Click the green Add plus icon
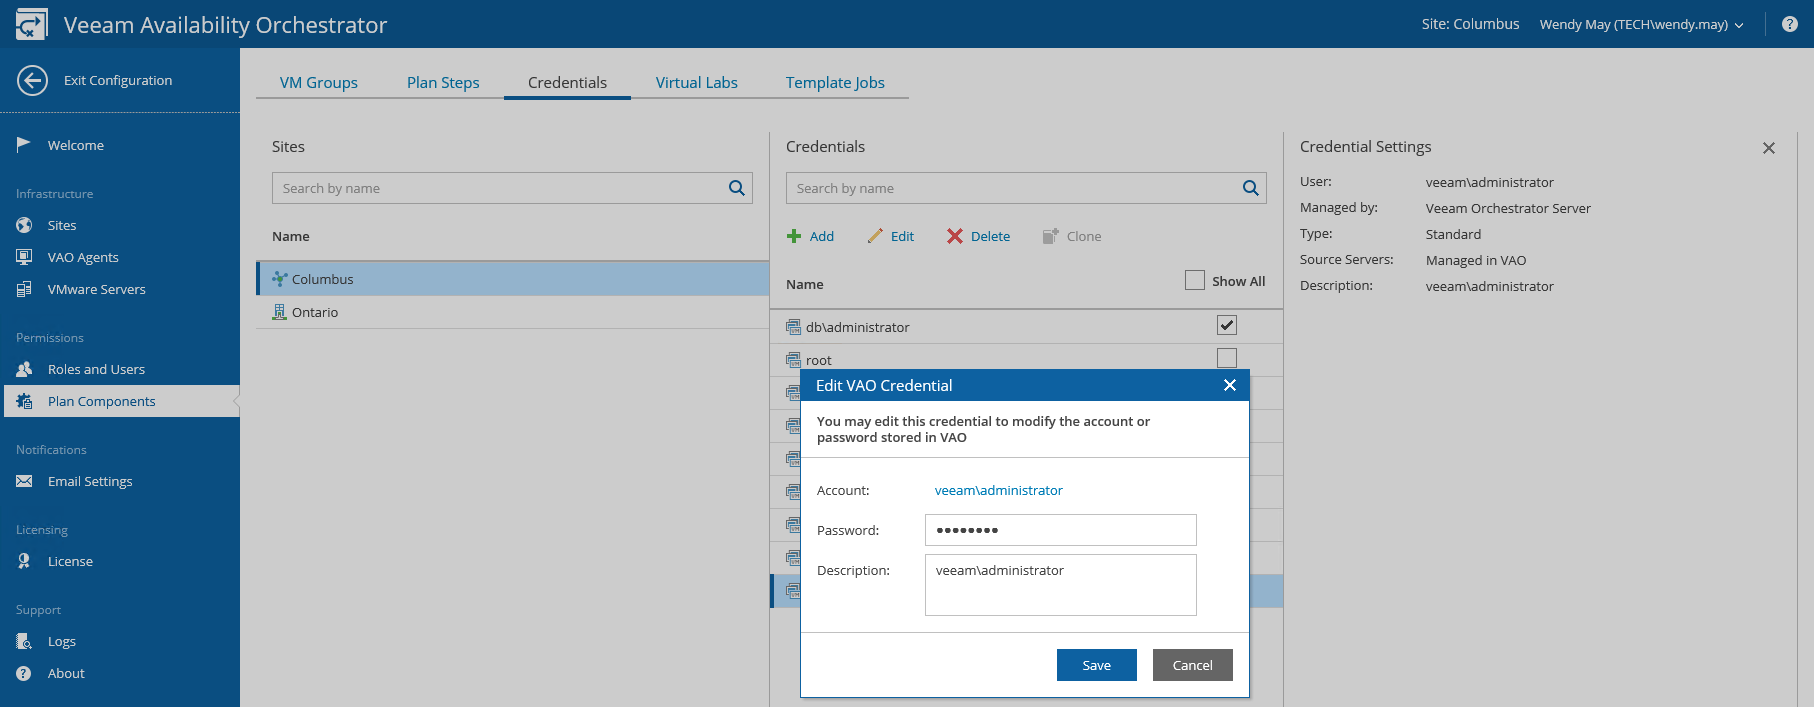The height and width of the screenshot is (707, 1814). 794,236
